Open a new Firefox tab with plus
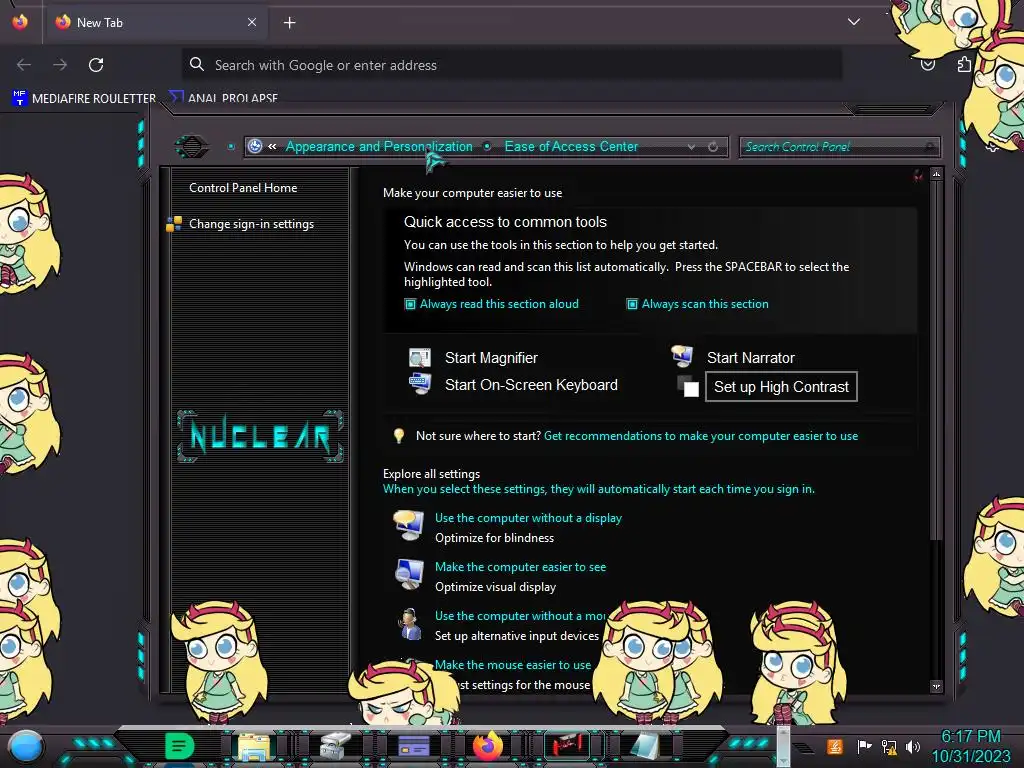This screenshot has width=1024, height=768. pyautogui.click(x=289, y=23)
